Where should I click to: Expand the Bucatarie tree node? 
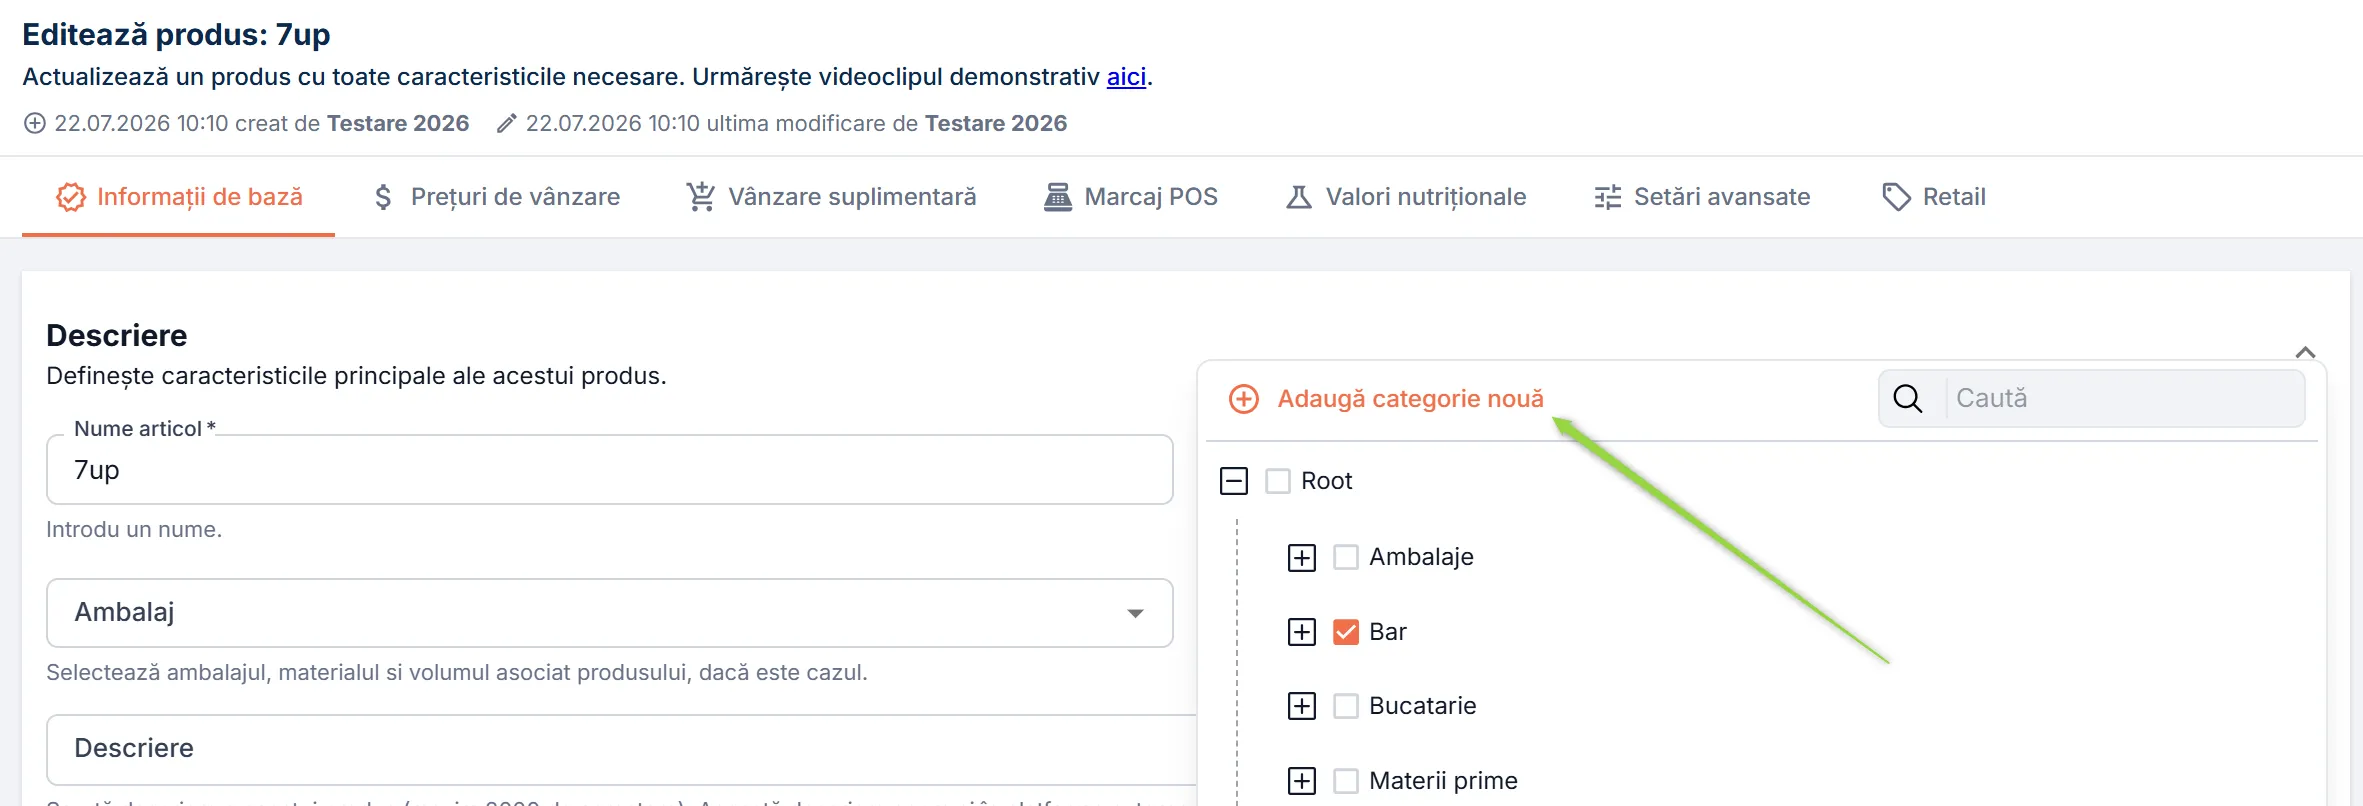(x=1302, y=706)
